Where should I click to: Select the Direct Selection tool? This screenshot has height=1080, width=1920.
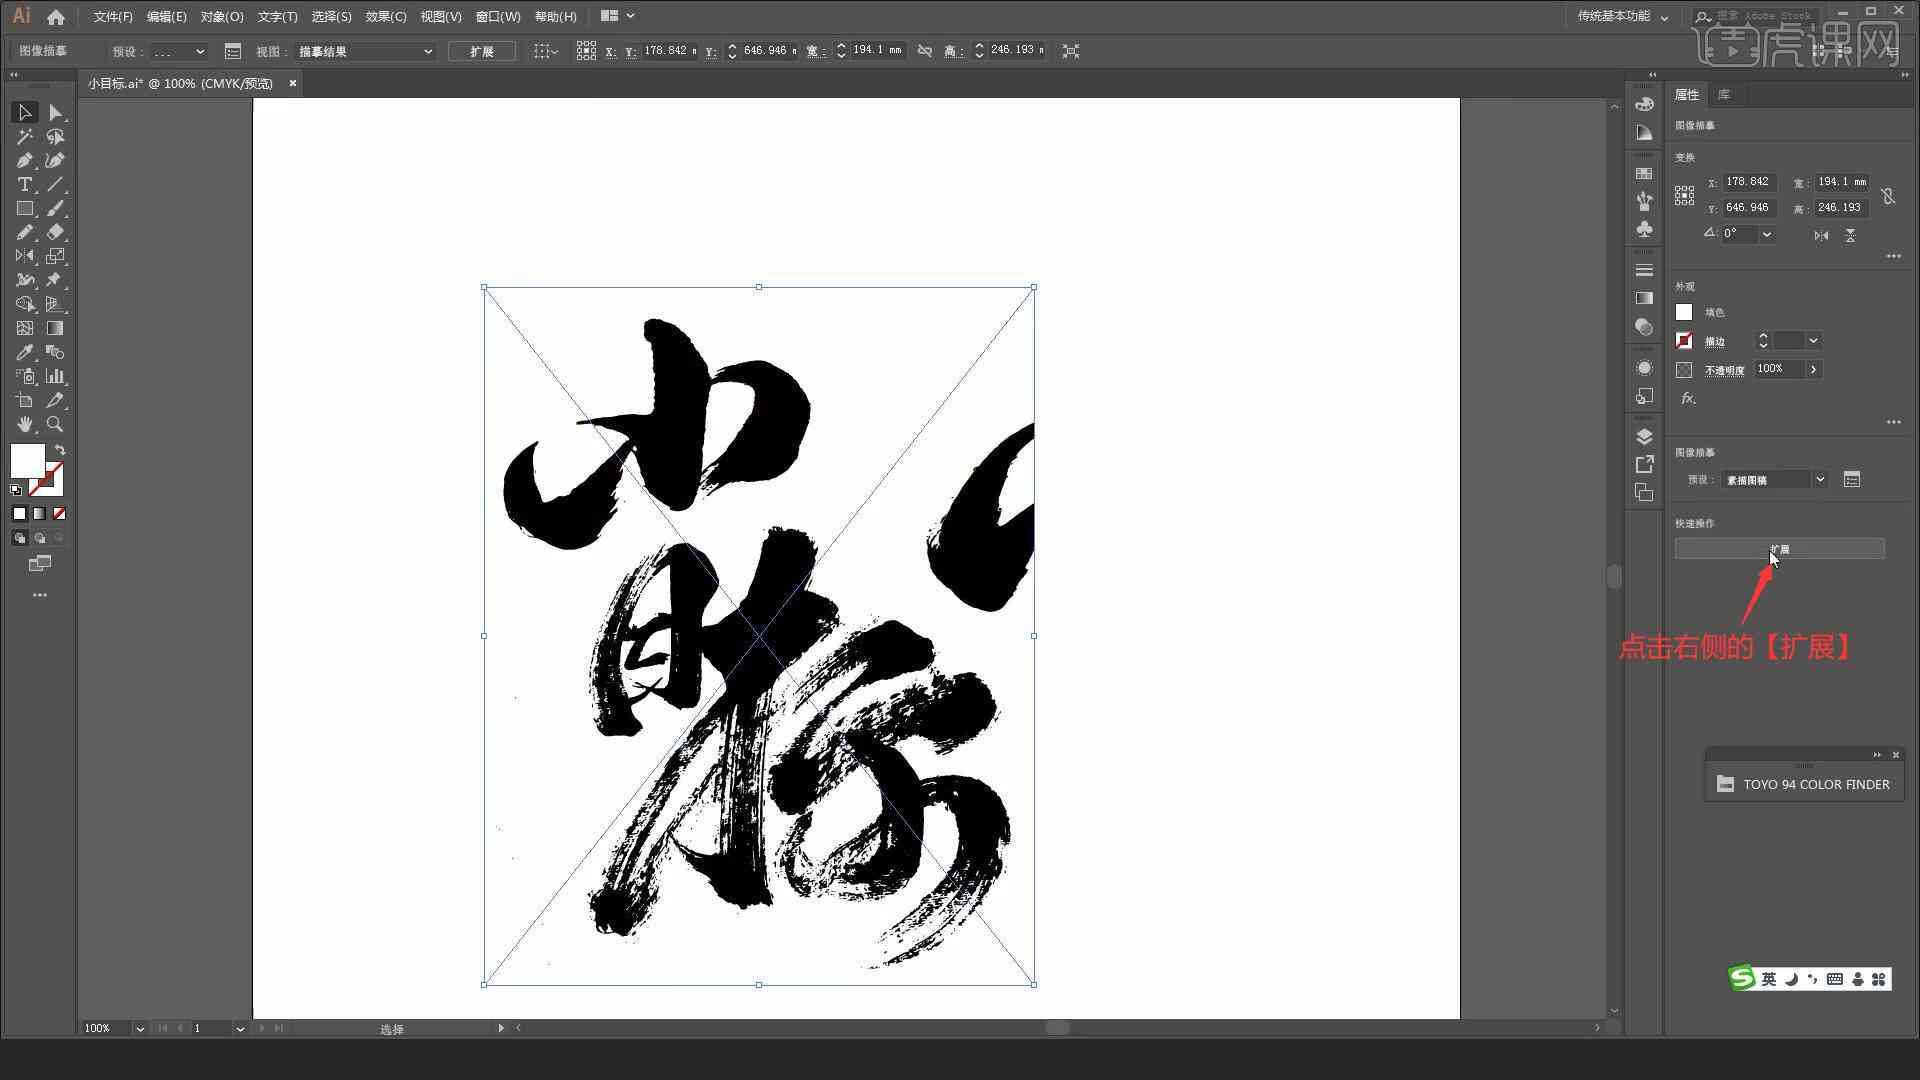tap(53, 111)
